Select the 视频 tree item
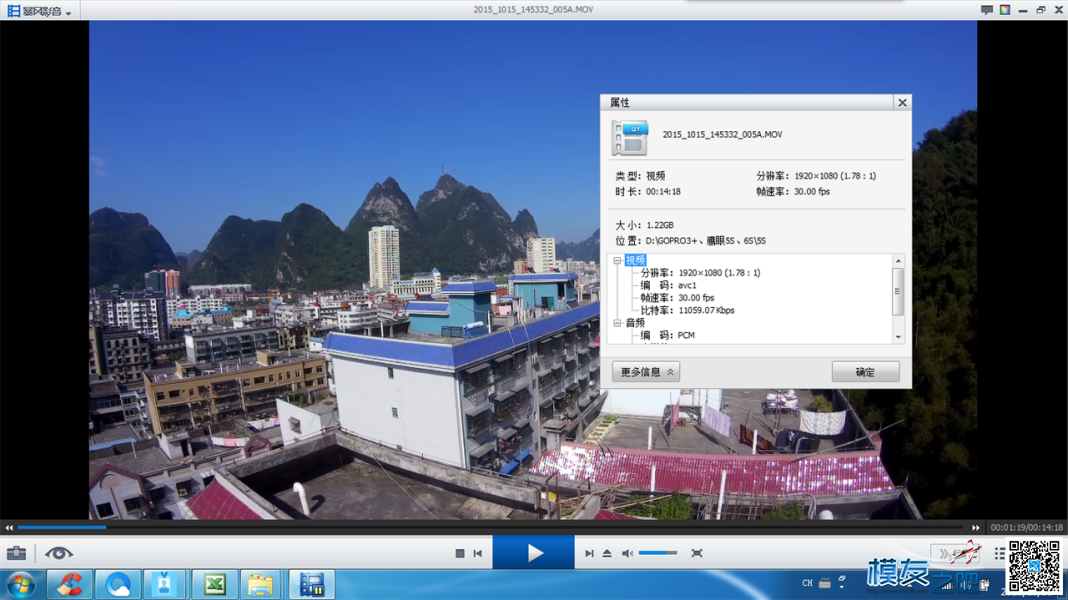Screen dimensions: 1068x600 pyautogui.click(x=635, y=260)
